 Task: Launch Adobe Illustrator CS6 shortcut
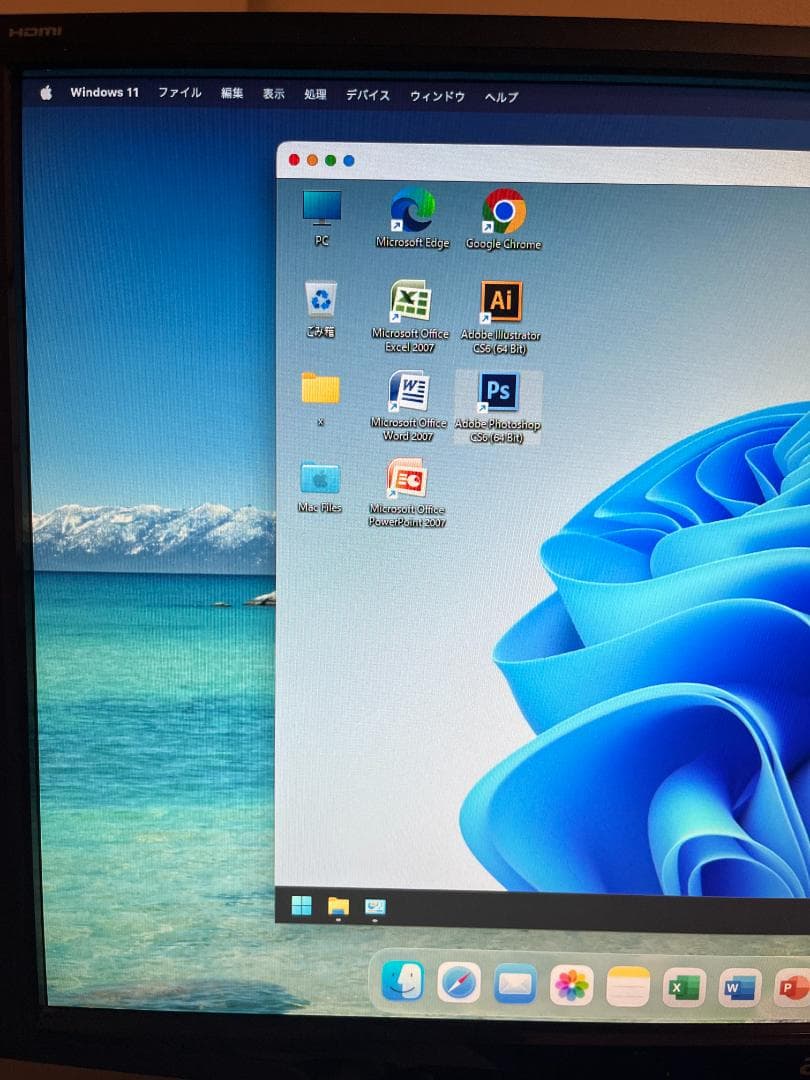coord(501,301)
